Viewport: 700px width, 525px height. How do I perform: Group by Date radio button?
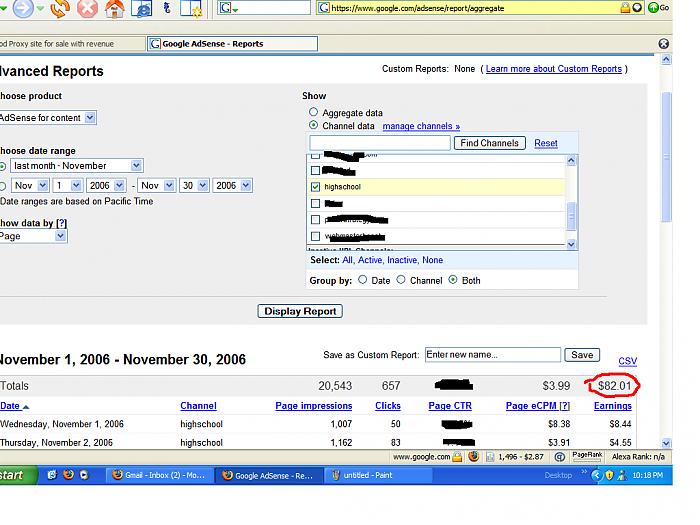point(362,279)
